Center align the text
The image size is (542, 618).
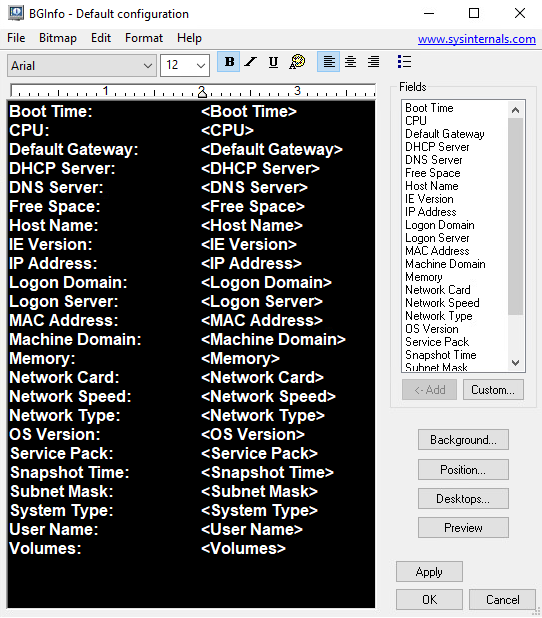(x=350, y=62)
